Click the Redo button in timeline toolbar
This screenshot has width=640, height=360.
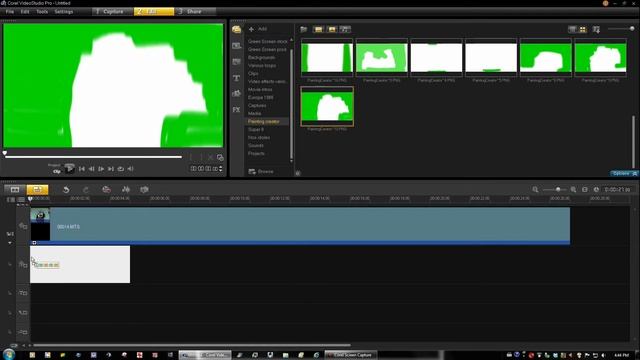pyautogui.click(x=86, y=189)
